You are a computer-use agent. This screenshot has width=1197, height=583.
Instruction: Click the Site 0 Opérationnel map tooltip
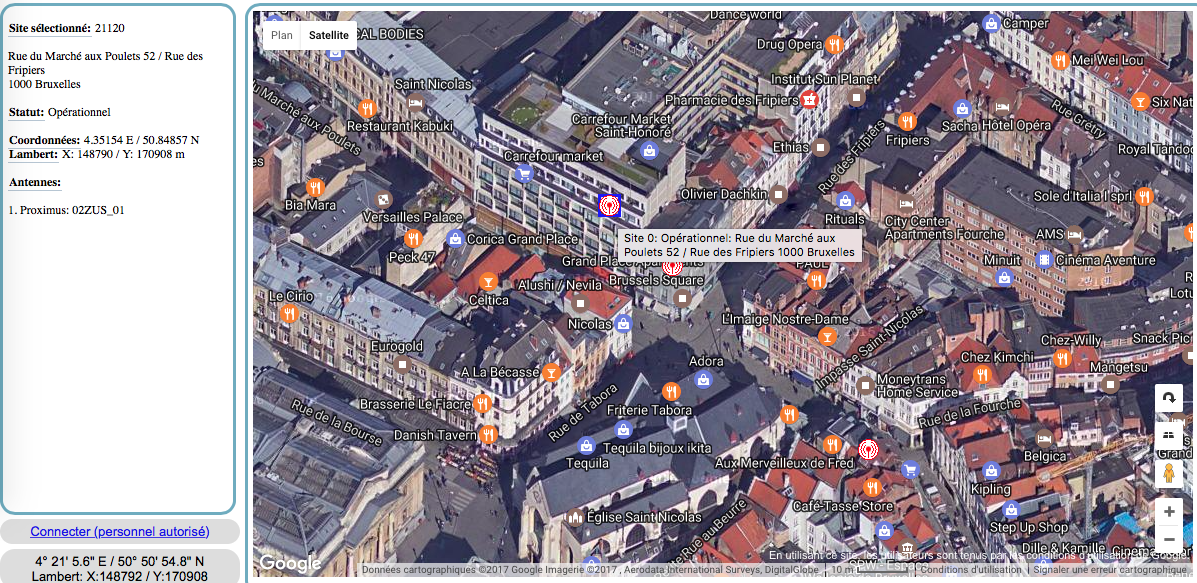[x=739, y=245]
